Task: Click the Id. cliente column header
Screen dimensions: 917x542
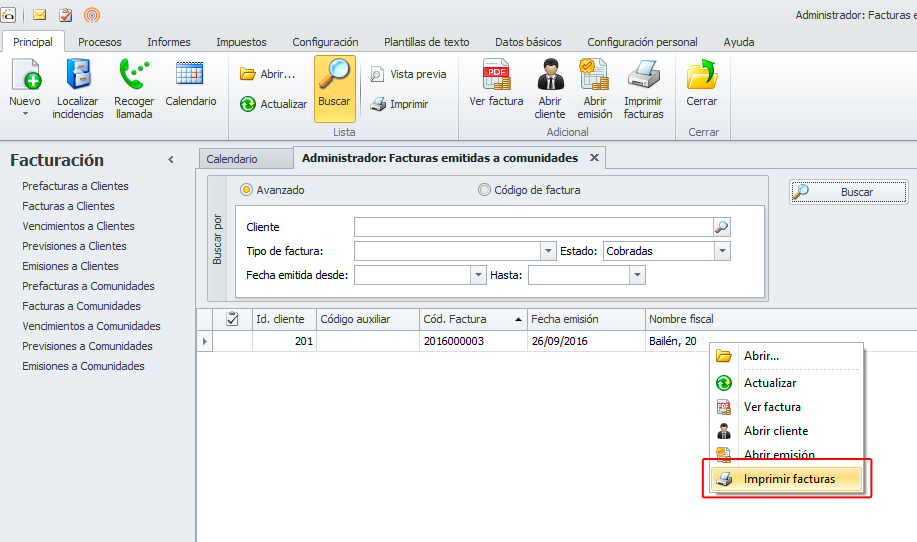Action: pyautogui.click(x=284, y=319)
